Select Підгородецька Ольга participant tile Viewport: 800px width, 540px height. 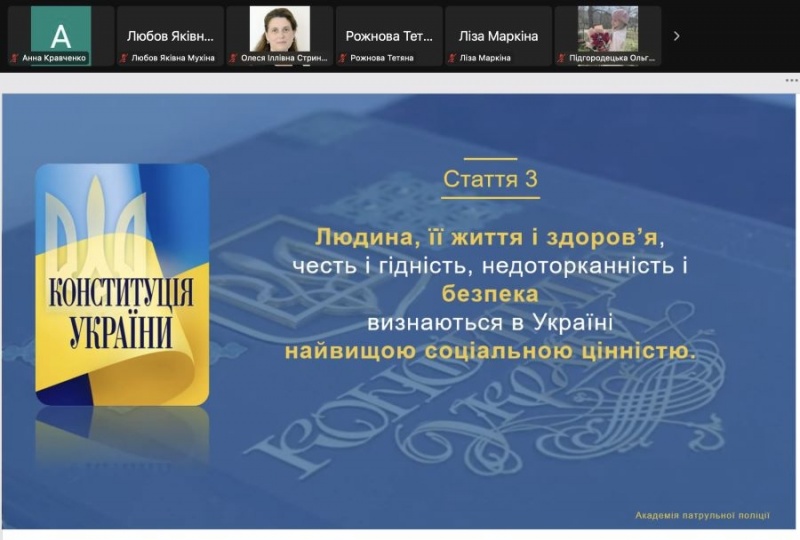608,36
